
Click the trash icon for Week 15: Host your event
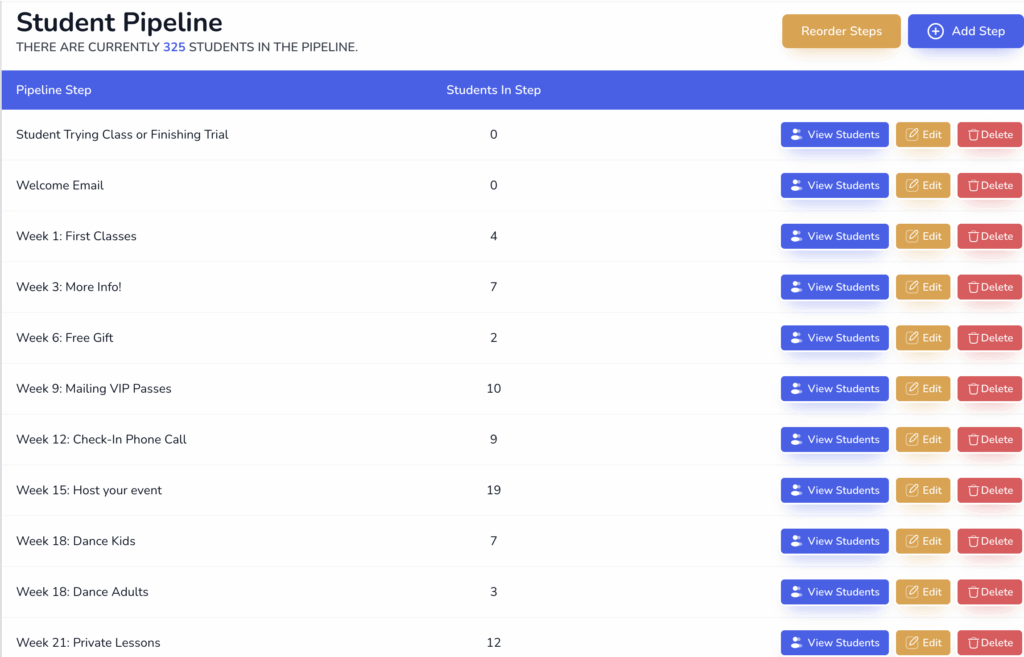click(973, 490)
